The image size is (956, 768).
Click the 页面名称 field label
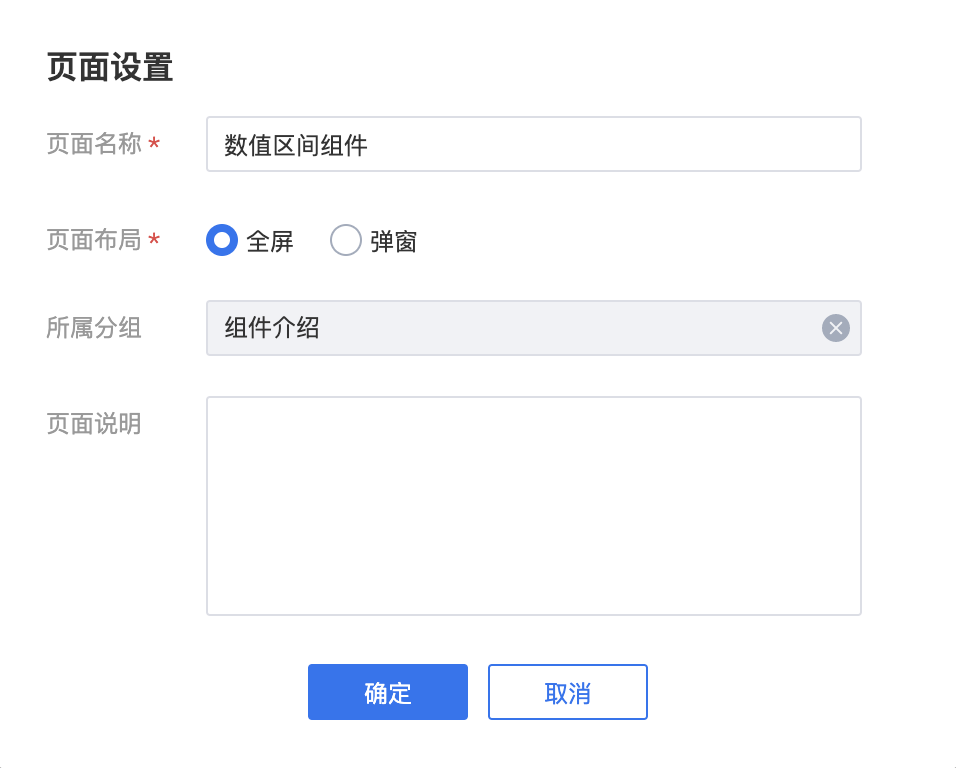[94, 144]
